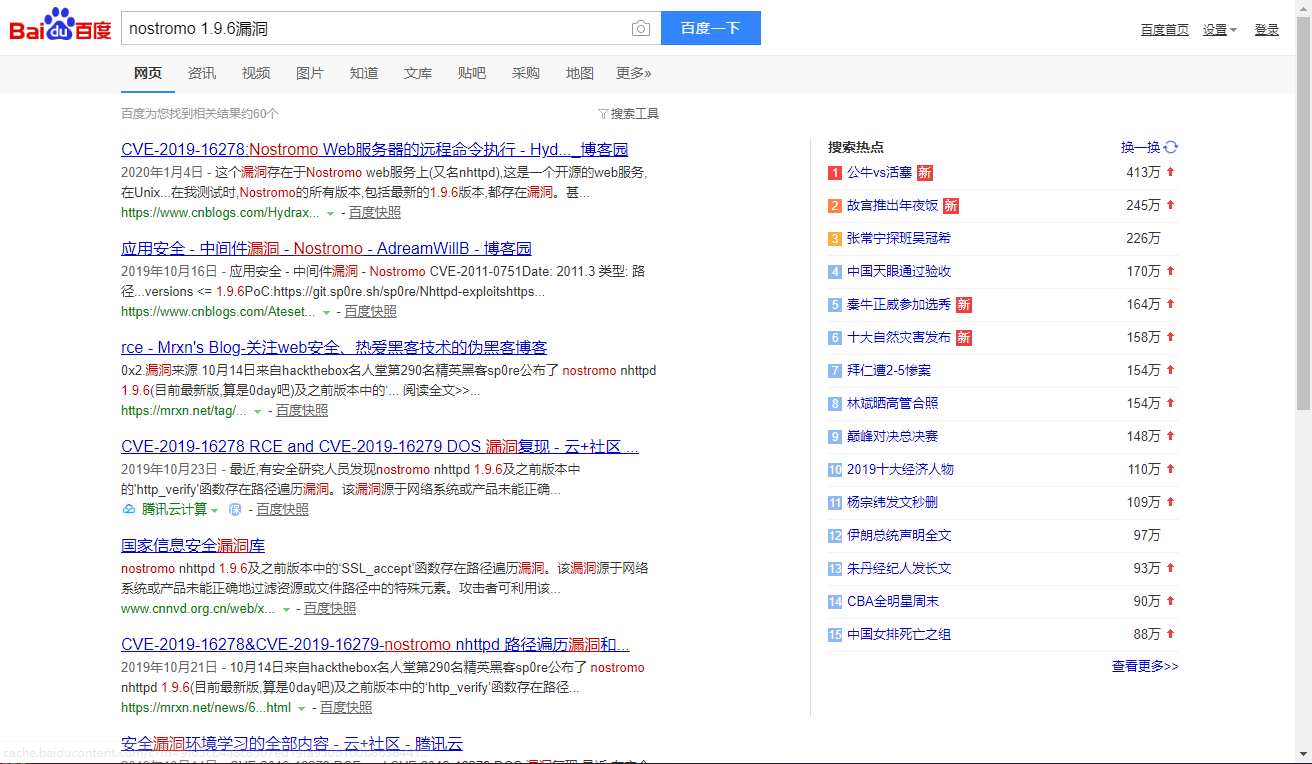Screen dimensions: 1312x764
Task: Open the 百度首页 link
Action: (x=1165, y=30)
